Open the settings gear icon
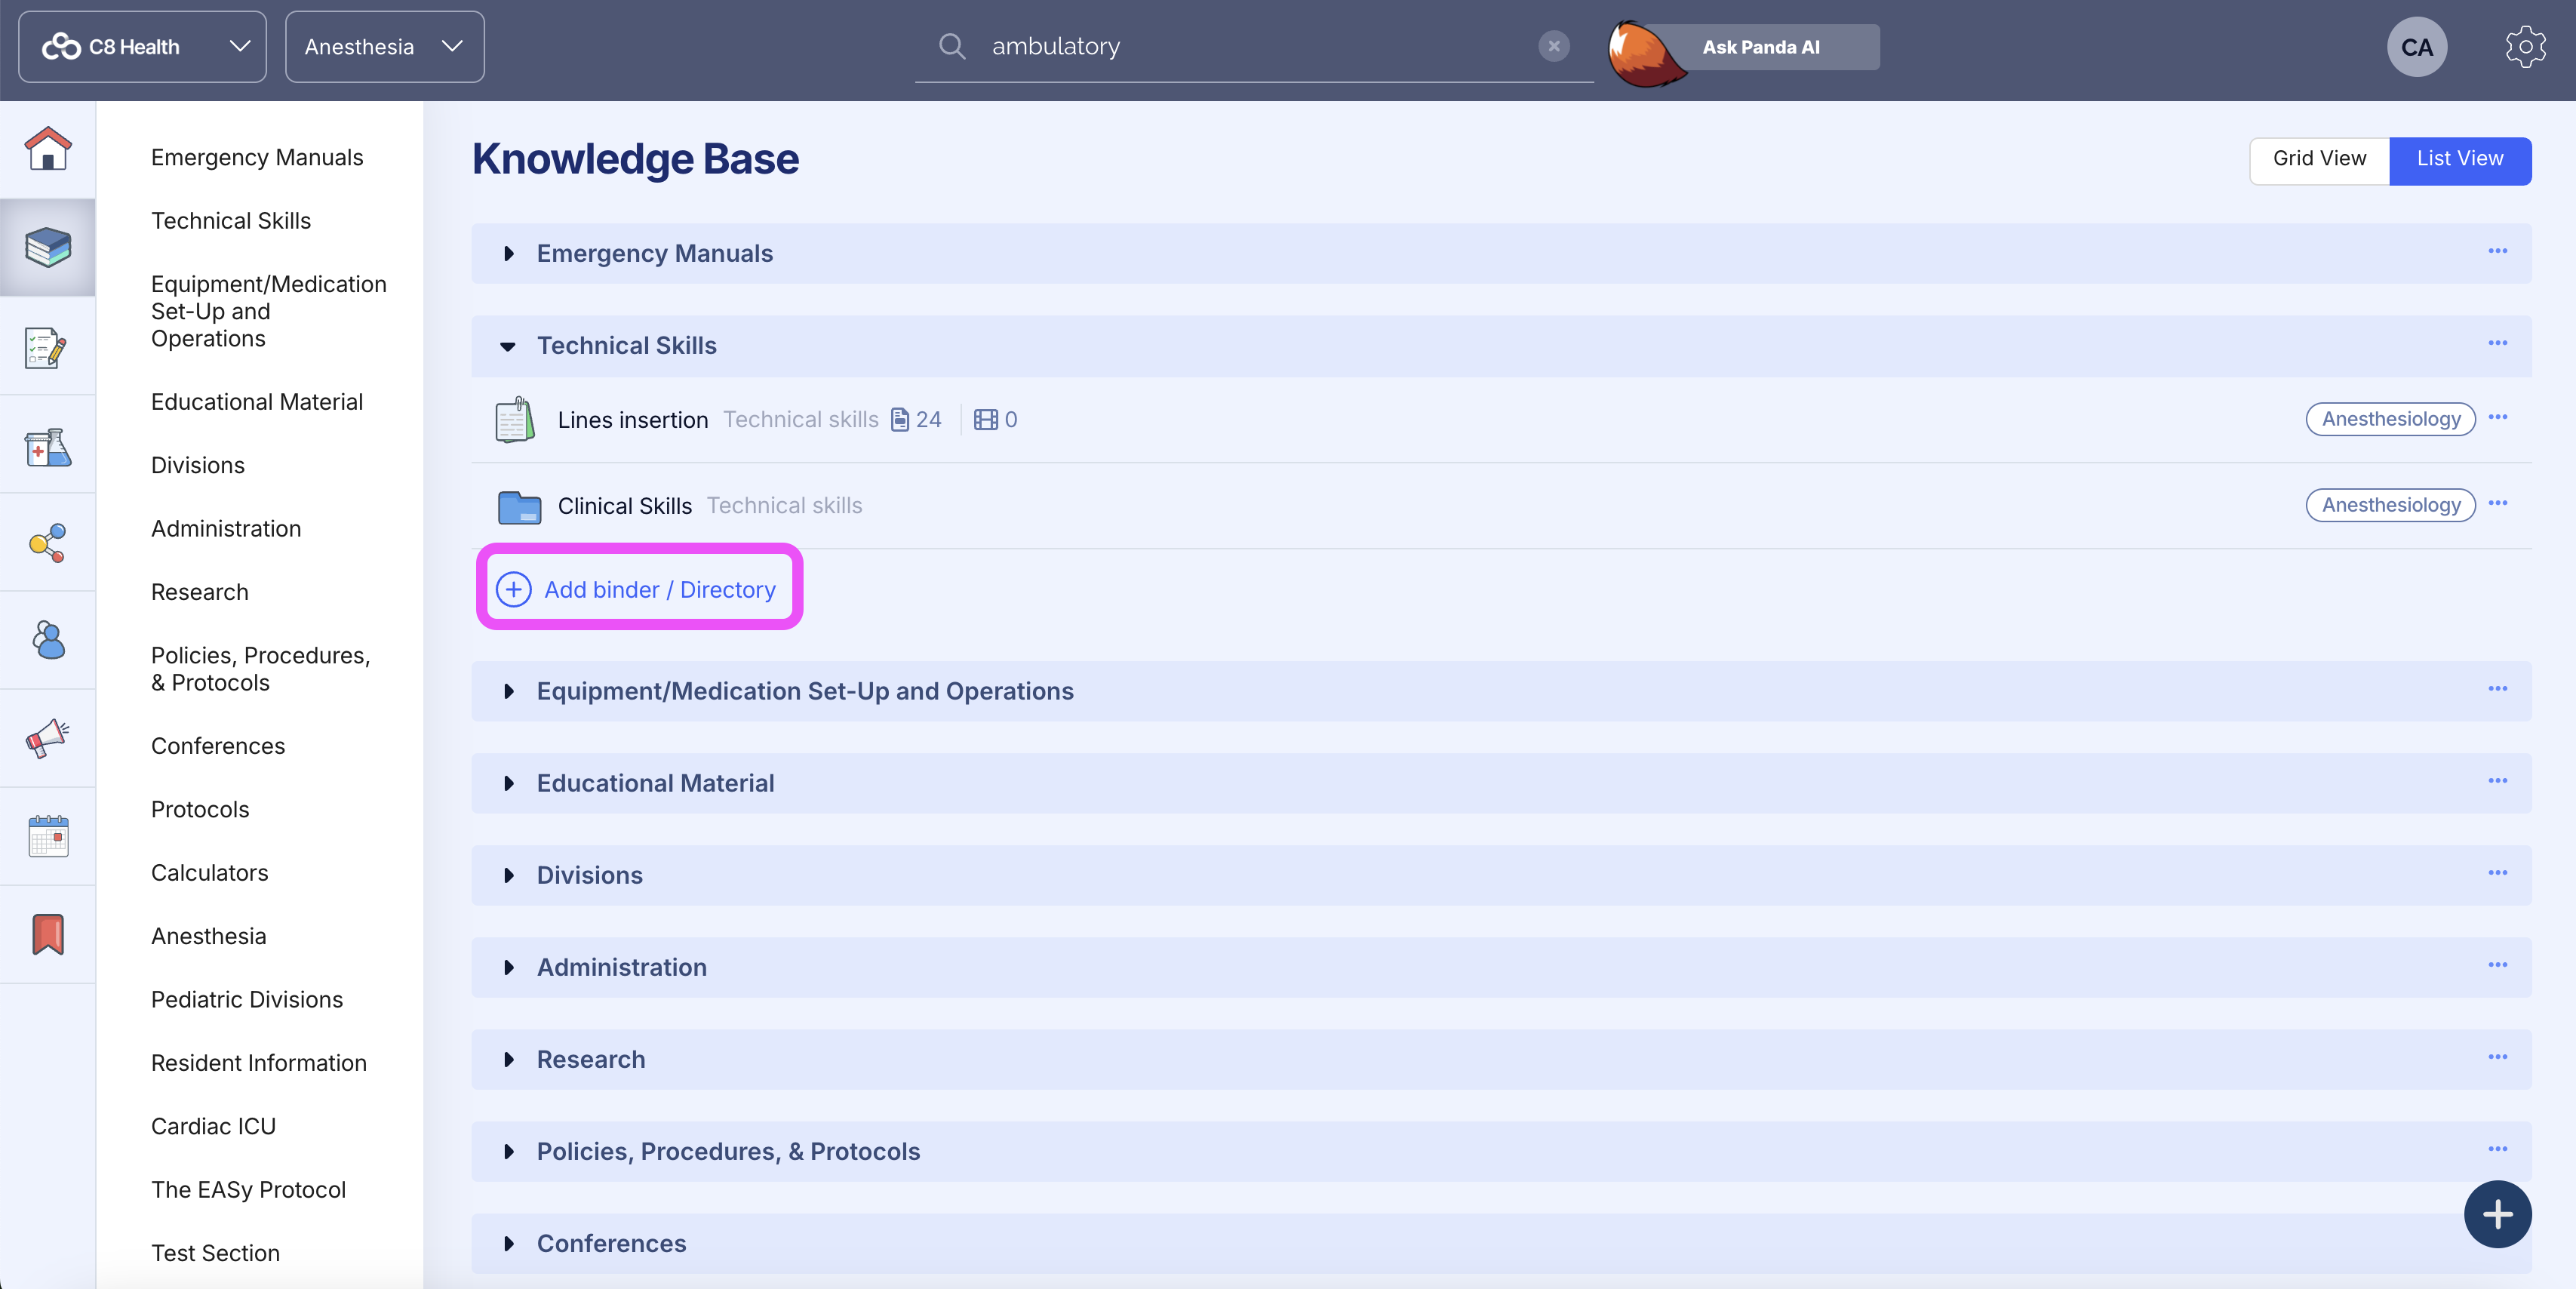The width and height of the screenshot is (2576, 1289). [x=2525, y=47]
